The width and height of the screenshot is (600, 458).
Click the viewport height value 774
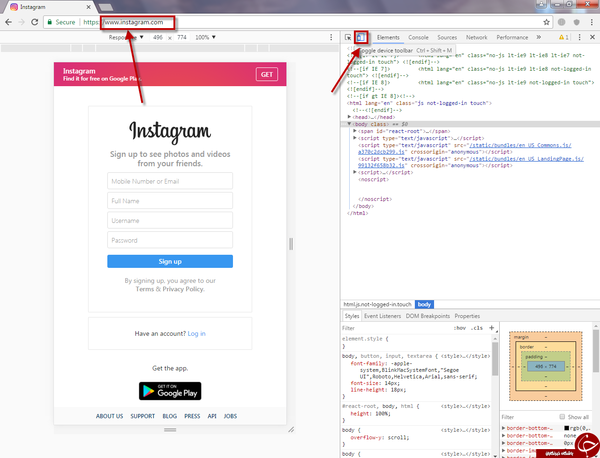182,37
